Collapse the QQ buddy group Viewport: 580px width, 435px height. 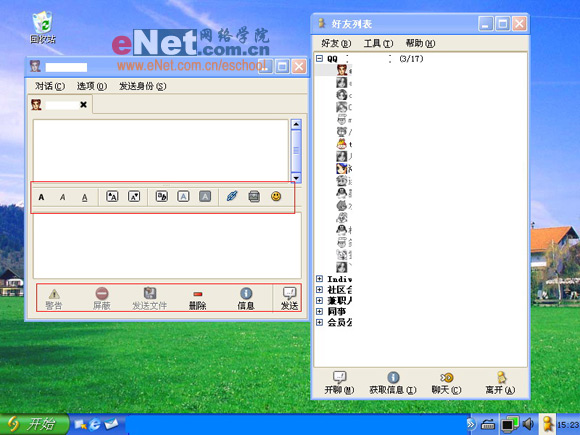(x=320, y=58)
